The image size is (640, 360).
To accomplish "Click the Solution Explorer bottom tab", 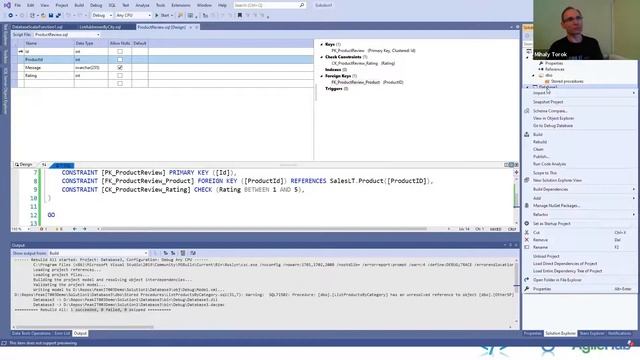I will [560, 333].
